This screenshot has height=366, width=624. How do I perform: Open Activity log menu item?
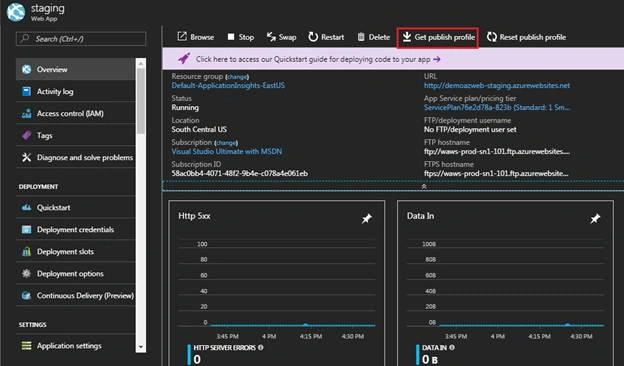[x=76, y=92]
